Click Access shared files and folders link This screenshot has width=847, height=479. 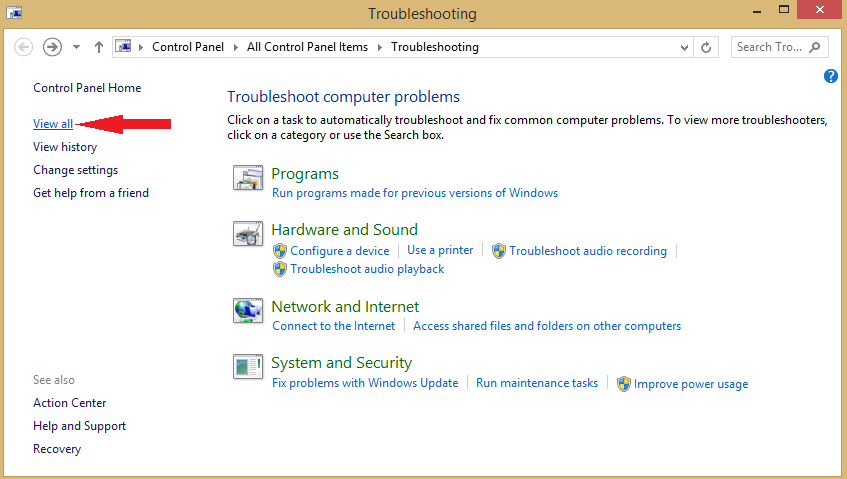click(547, 326)
